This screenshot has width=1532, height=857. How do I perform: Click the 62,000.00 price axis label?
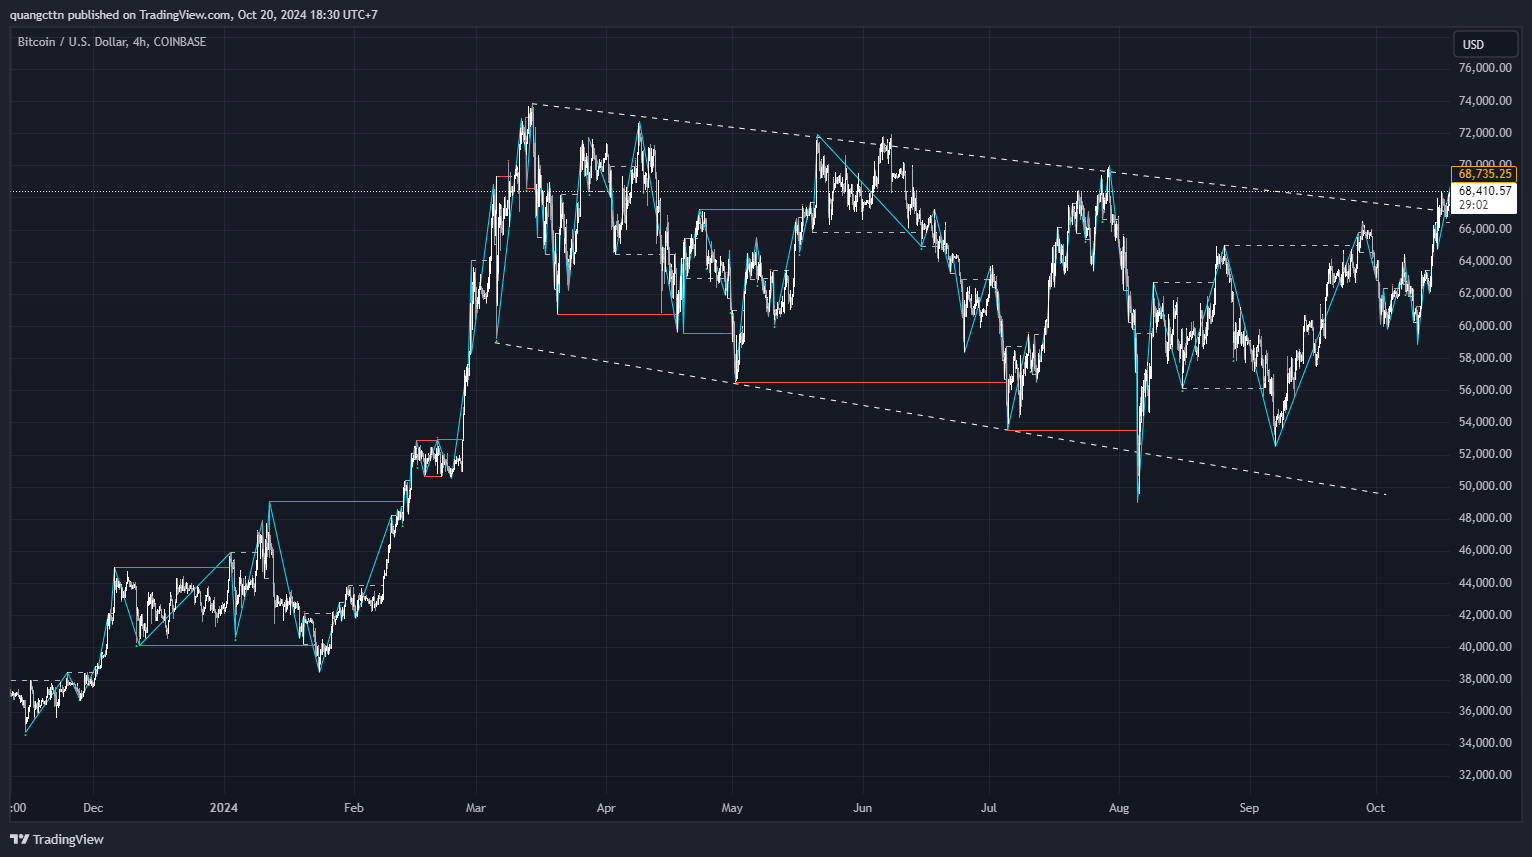pos(1485,293)
